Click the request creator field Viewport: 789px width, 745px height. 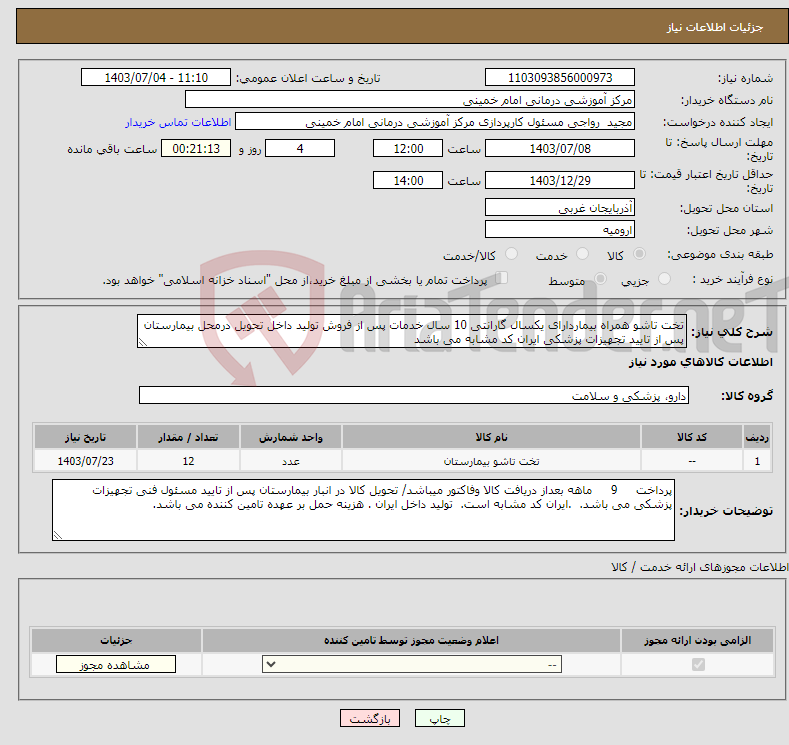(x=435, y=122)
